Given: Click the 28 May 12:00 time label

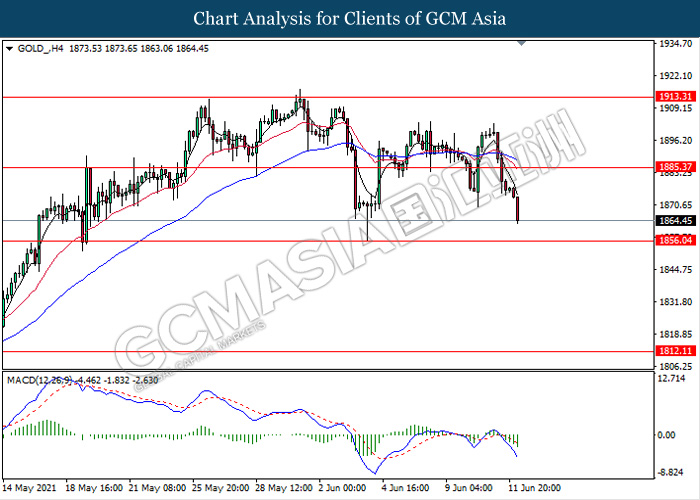Looking at the screenshot, I should click(x=284, y=488).
